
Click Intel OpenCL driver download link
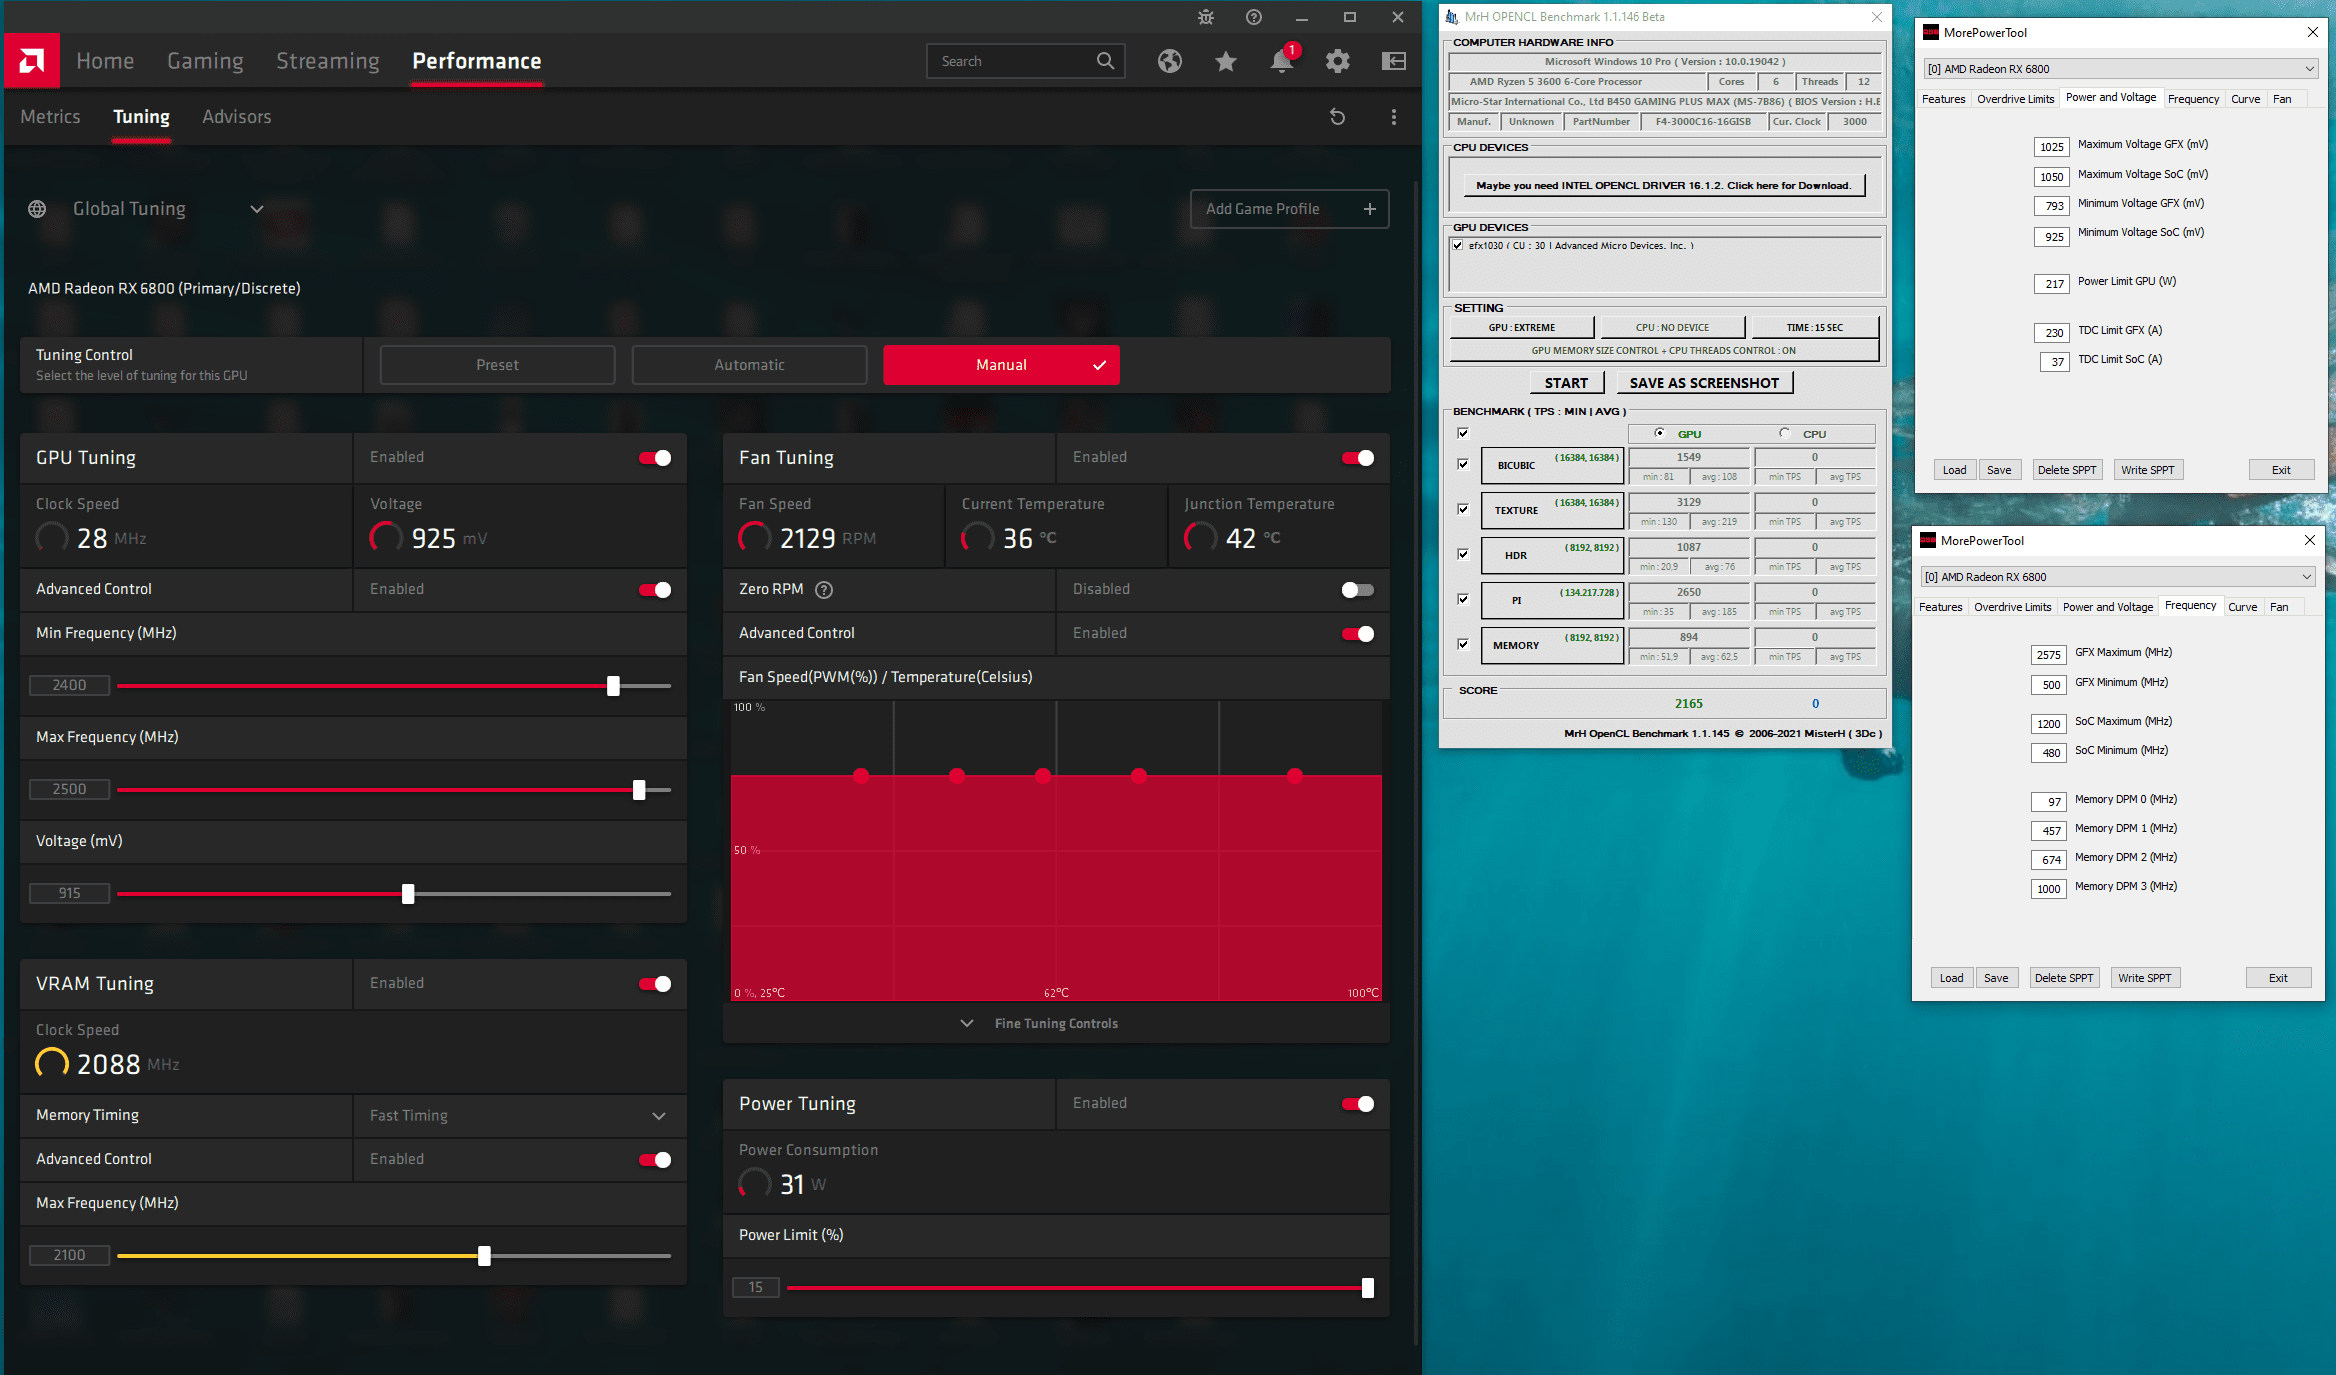pyautogui.click(x=1663, y=185)
